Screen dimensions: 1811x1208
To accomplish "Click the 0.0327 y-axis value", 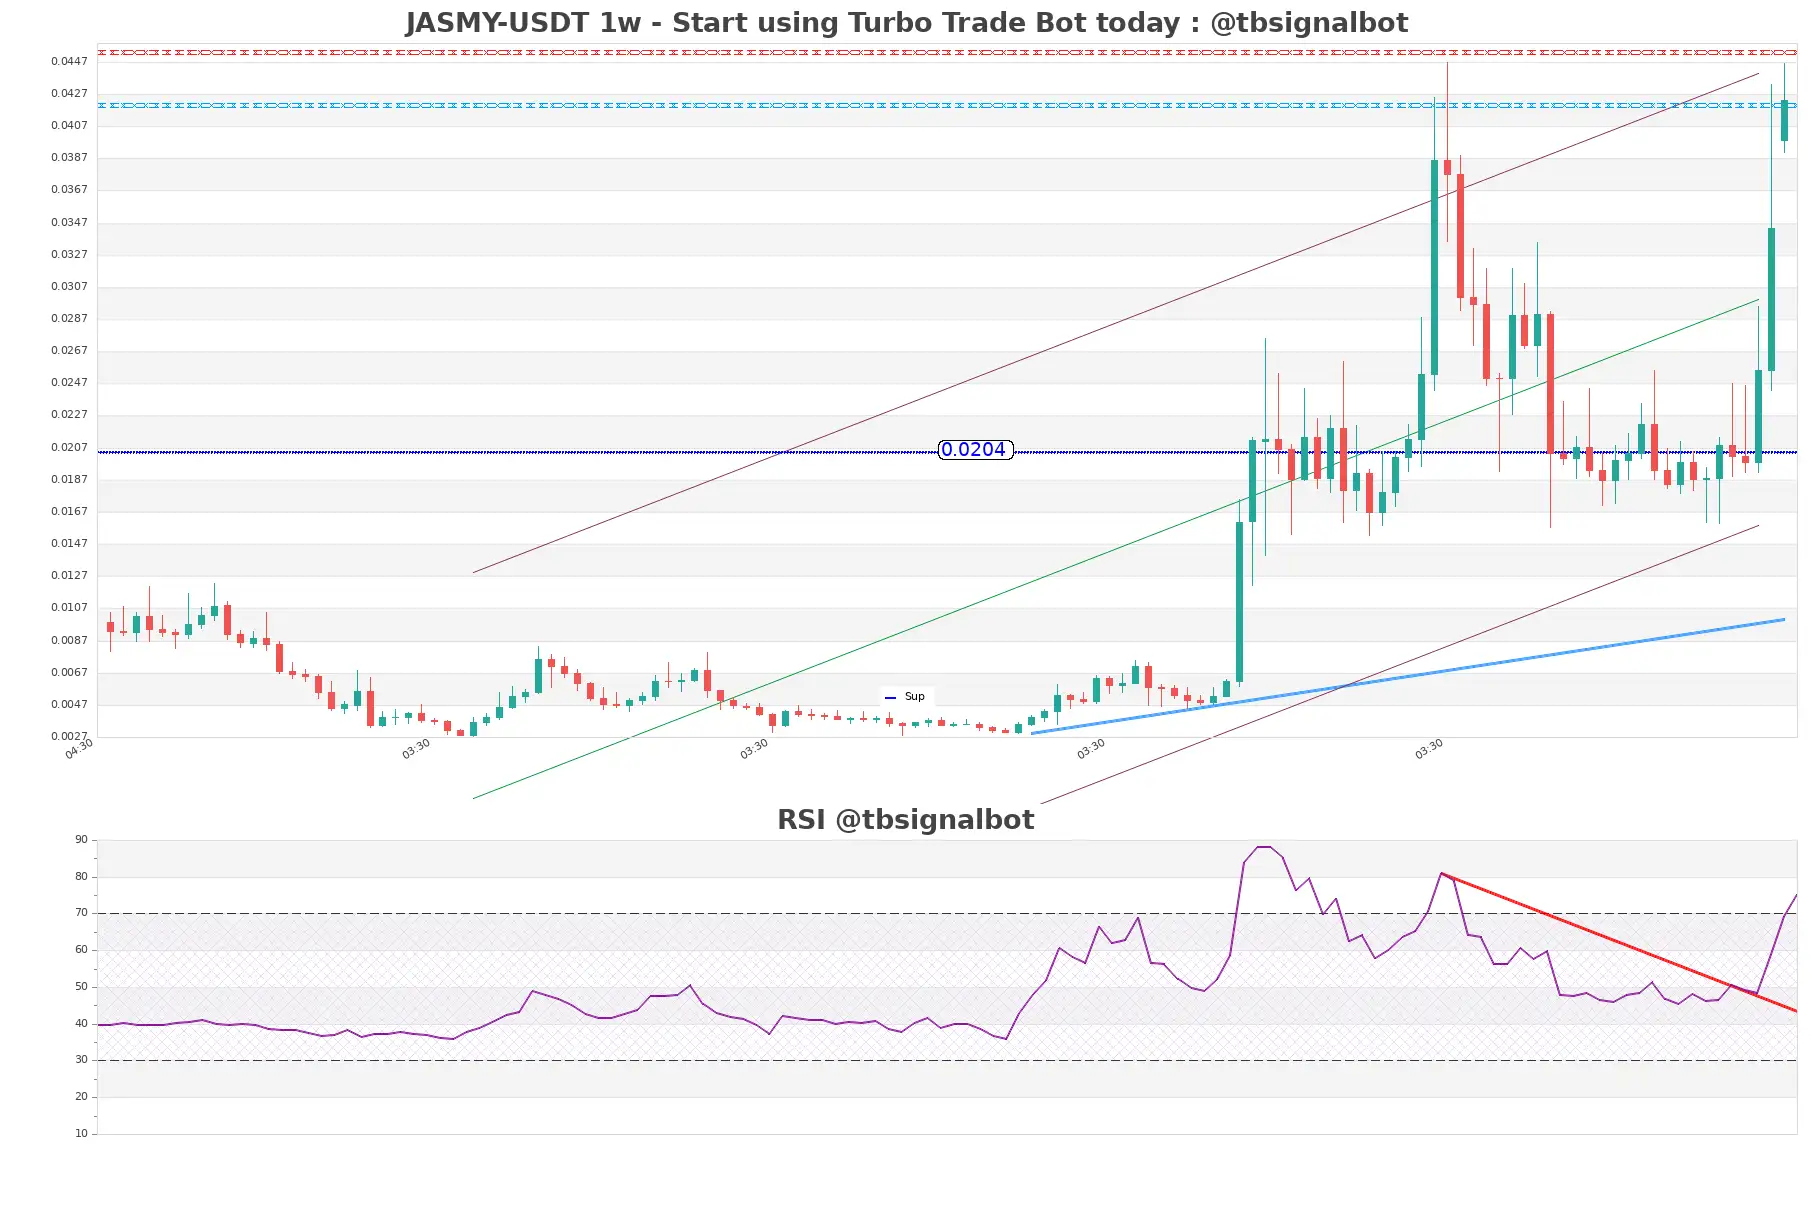I will 69,254.
